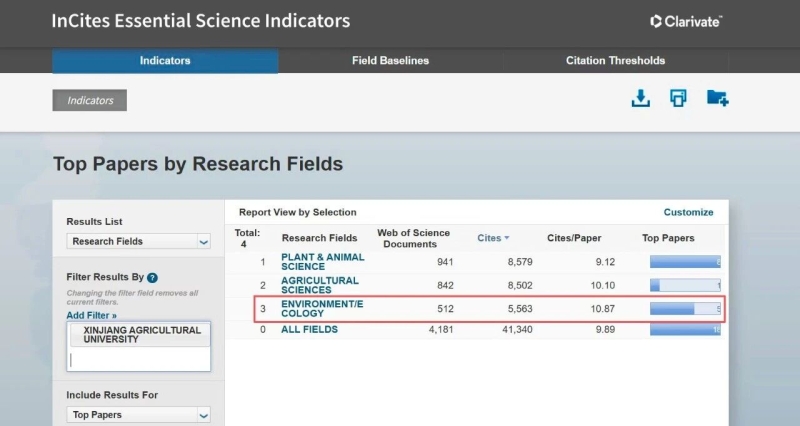Click the save to folder icon
The width and height of the screenshot is (800, 426).
pyautogui.click(x=717, y=98)
